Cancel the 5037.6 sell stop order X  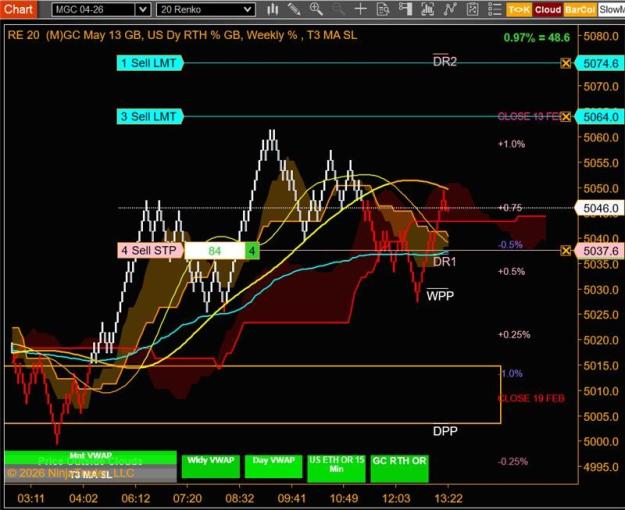566,250
